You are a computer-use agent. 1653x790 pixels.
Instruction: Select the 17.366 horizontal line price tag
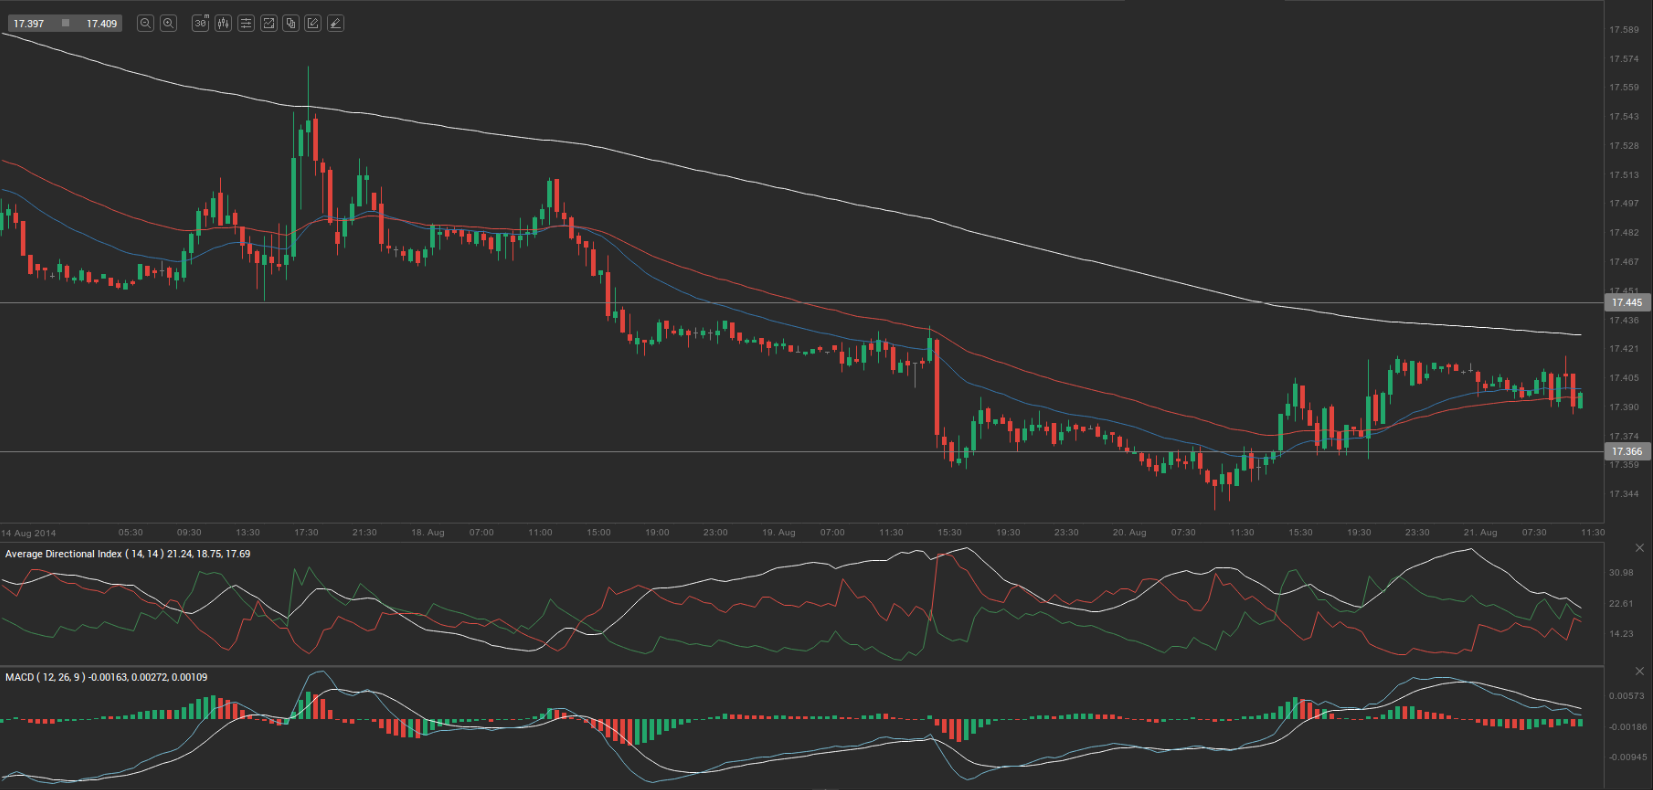1626,452
